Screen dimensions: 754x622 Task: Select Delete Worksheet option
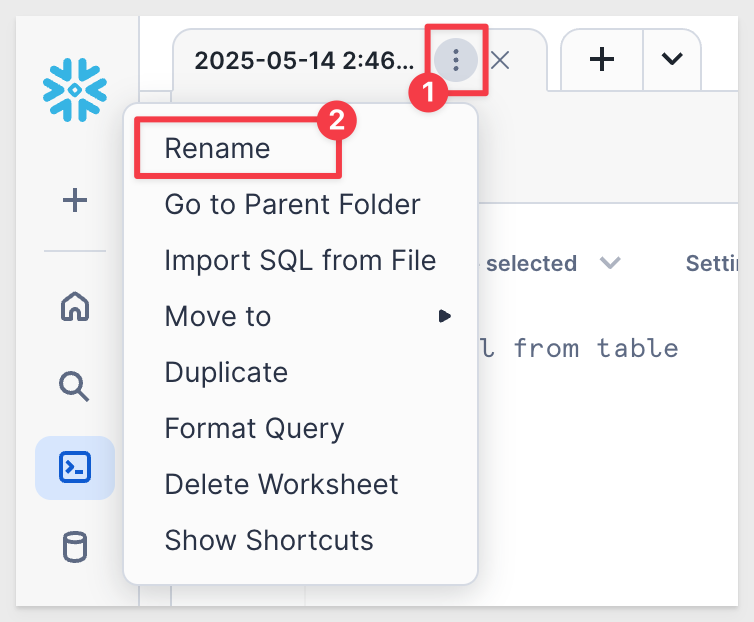coord(281,484)
